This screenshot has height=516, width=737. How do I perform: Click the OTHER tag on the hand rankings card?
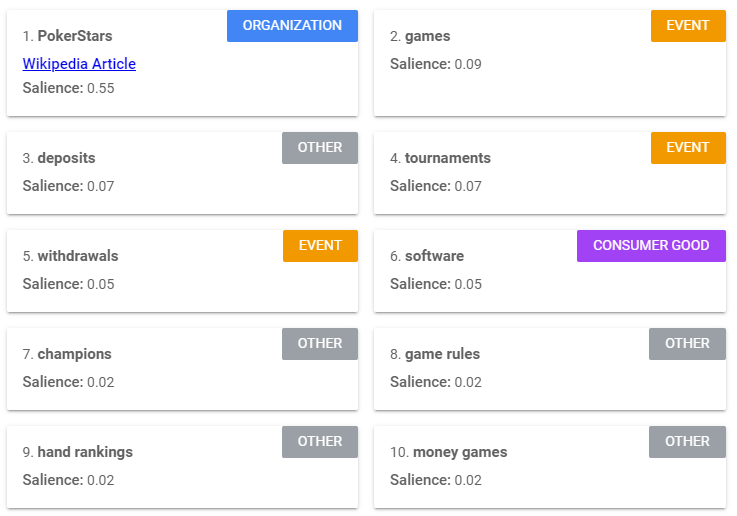coord(319,442)
